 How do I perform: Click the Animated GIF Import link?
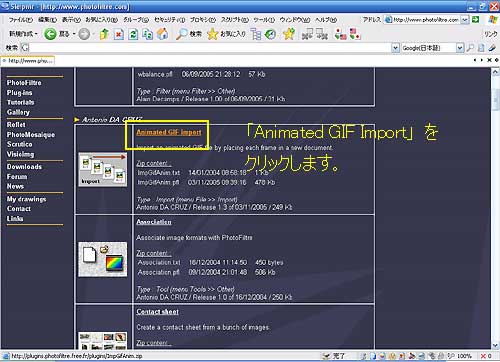169,132
